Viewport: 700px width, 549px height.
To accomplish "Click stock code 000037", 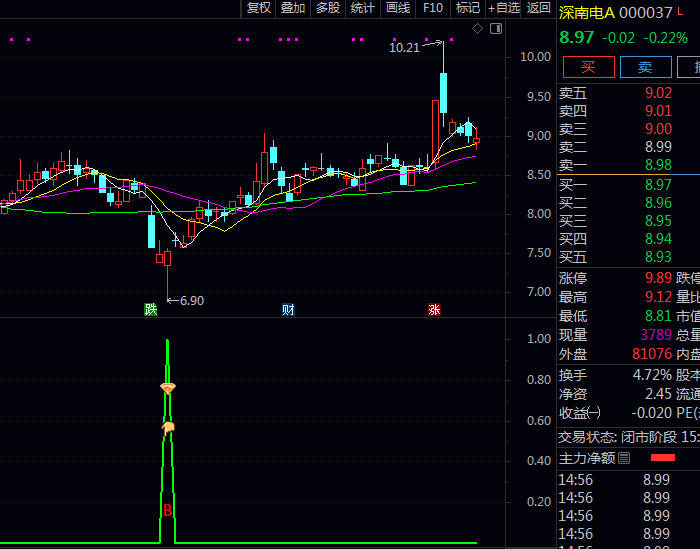I will tap(646, 13).
